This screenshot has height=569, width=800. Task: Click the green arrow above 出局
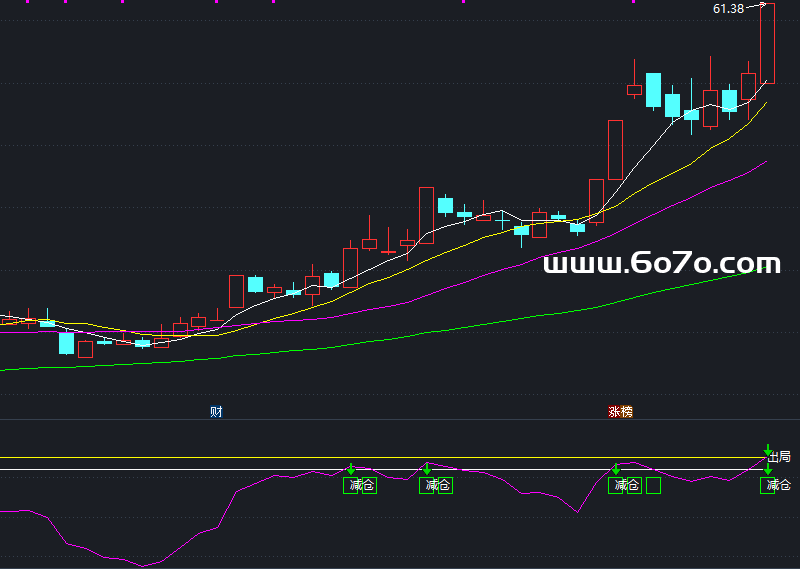[x=768, y=450]
